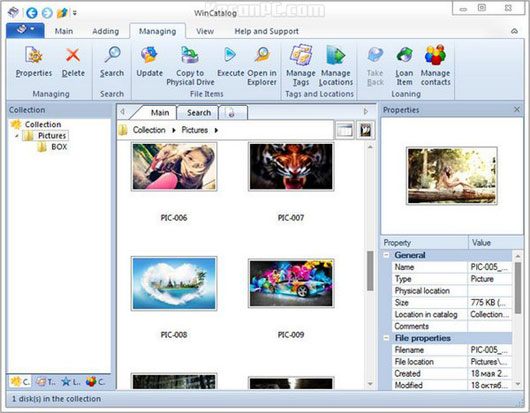Screen dimensions: 530x413
Task: Click the thumbnail list scroll down arrow
Action: [370, 384]
